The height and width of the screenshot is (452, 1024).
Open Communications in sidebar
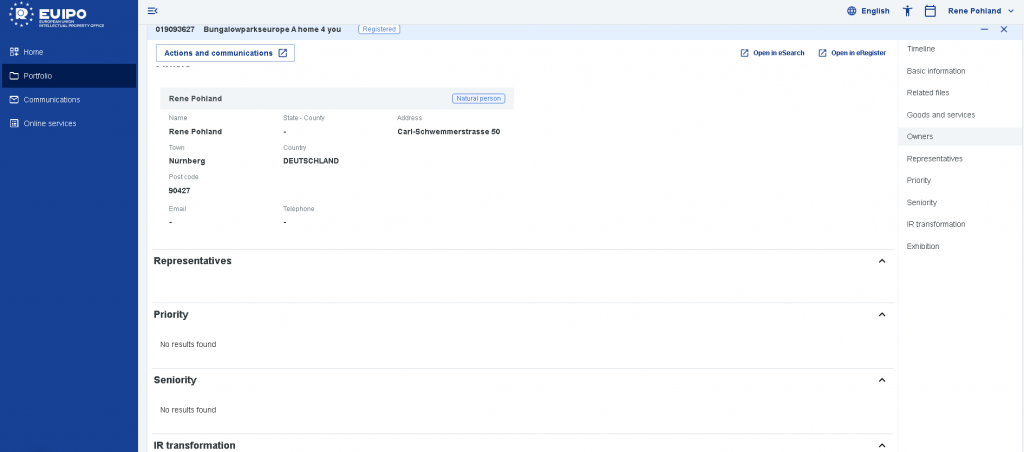pyautogui.click(x=51, y=99)
